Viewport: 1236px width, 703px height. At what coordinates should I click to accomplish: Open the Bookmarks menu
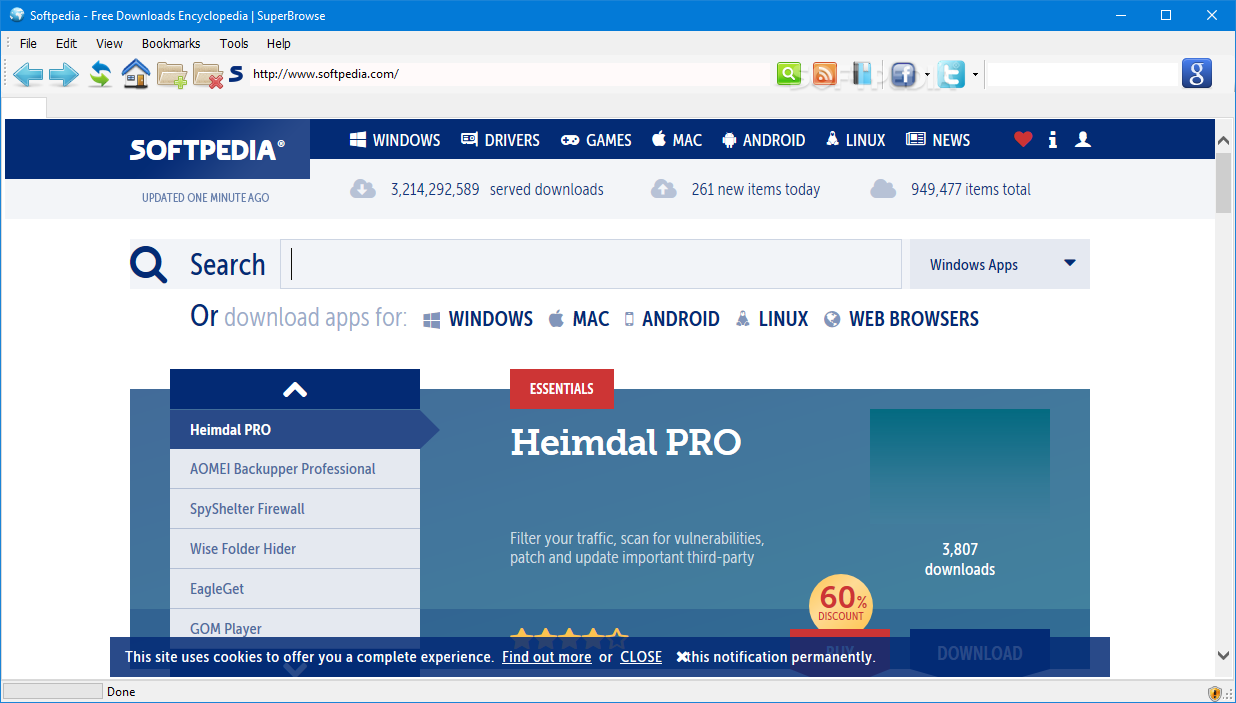click(171, 43)
